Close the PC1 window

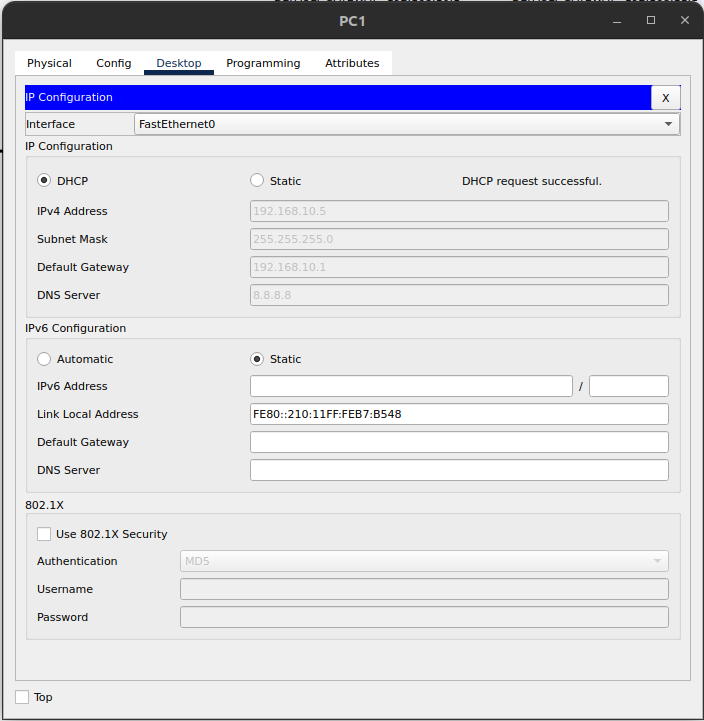coord(685,20)
